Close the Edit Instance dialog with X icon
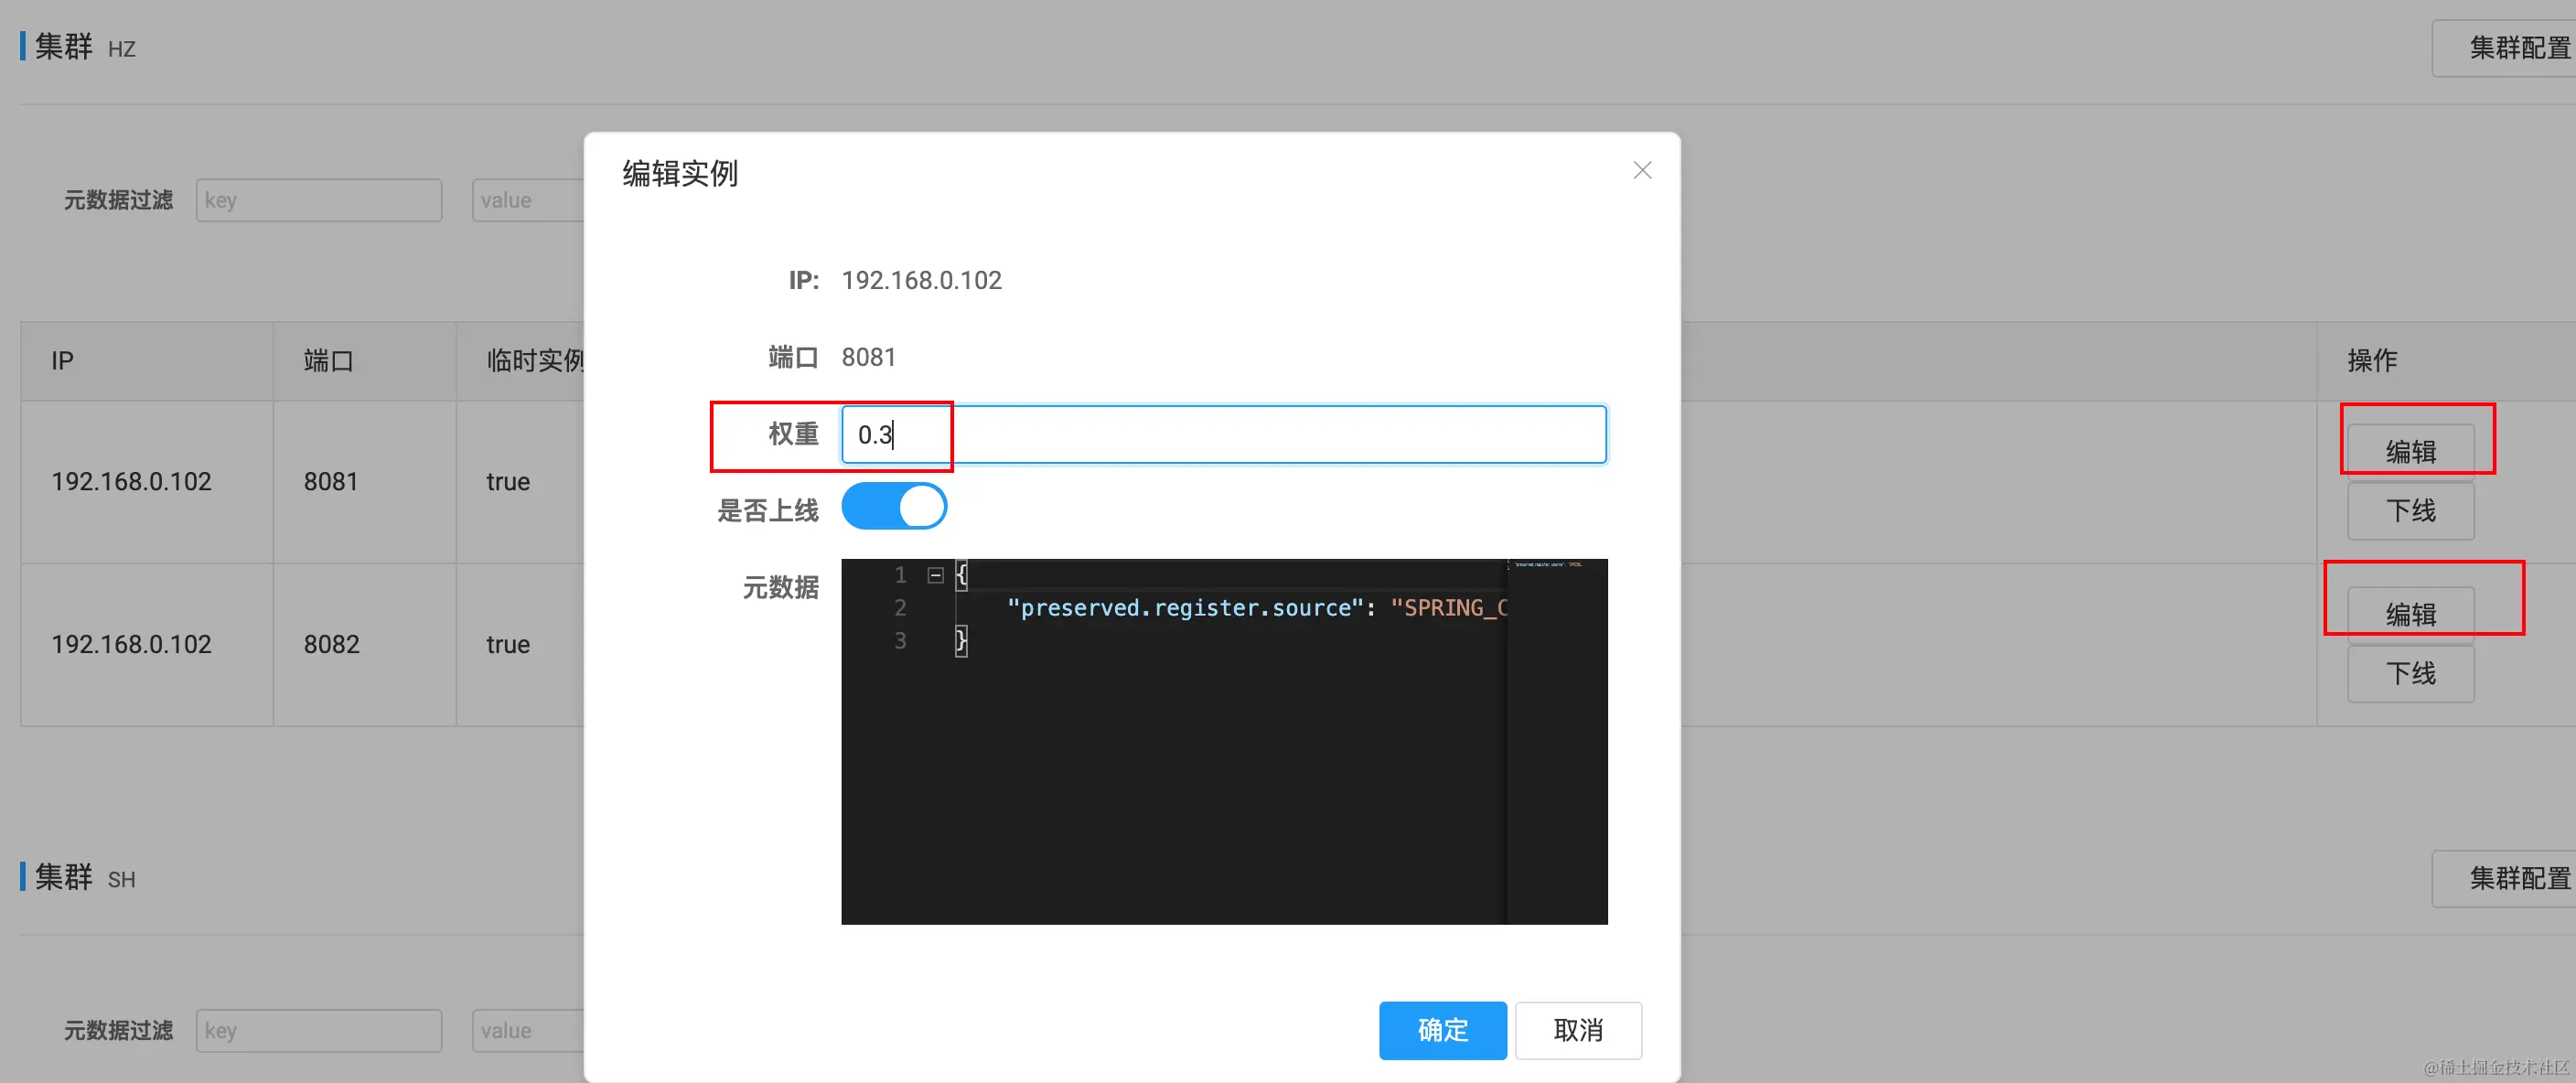 1641,171
